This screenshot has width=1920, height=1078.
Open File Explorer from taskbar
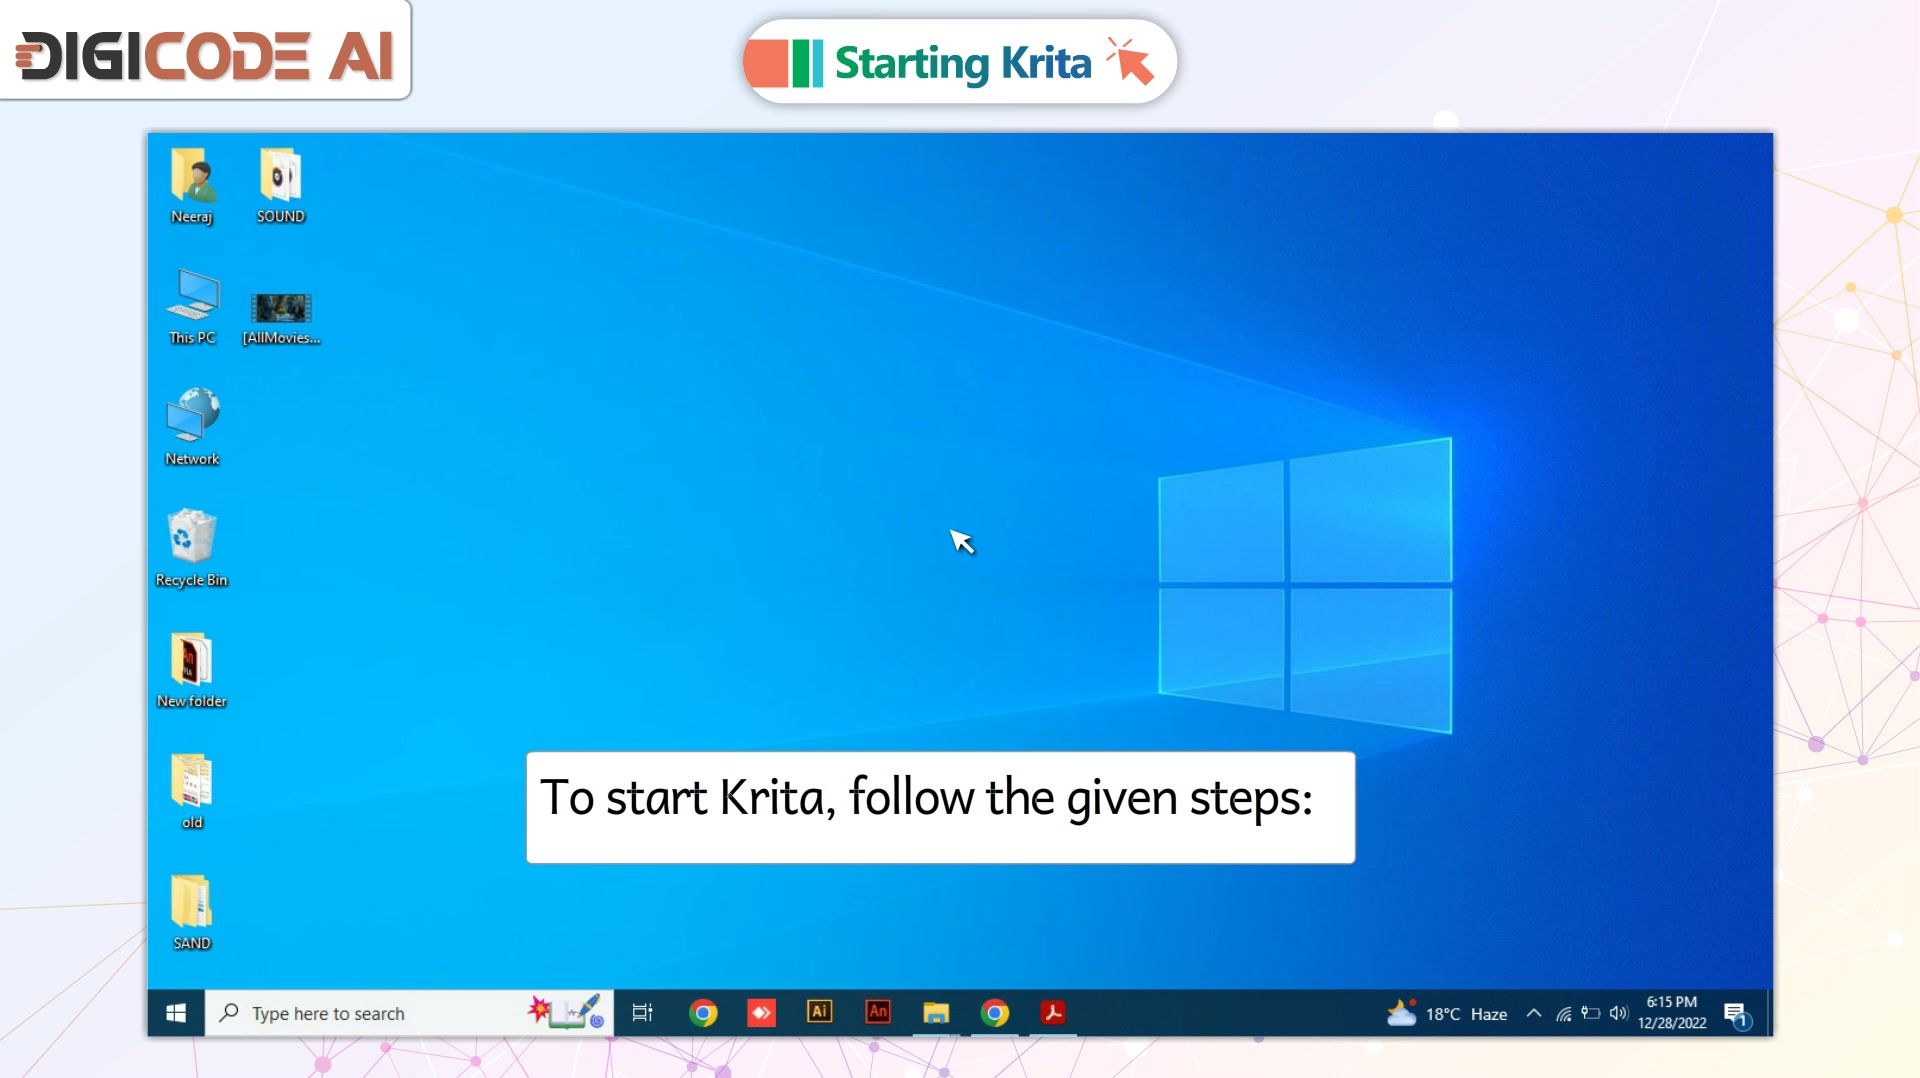coord(936,1013)
